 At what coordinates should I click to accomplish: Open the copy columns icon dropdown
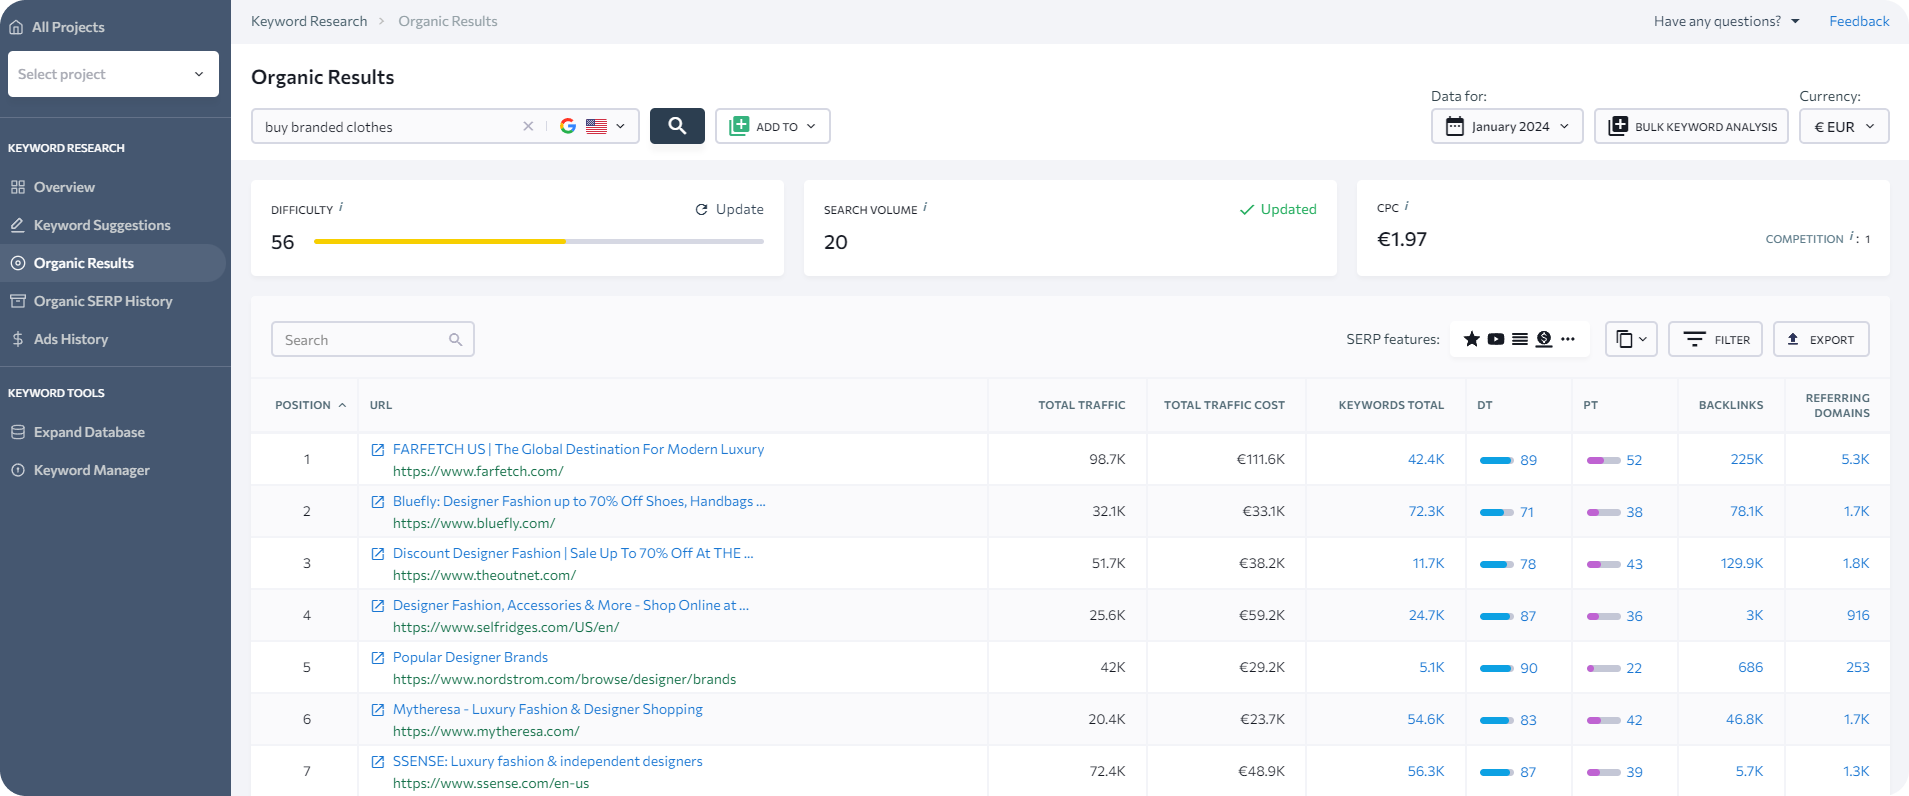(1631, 339)
